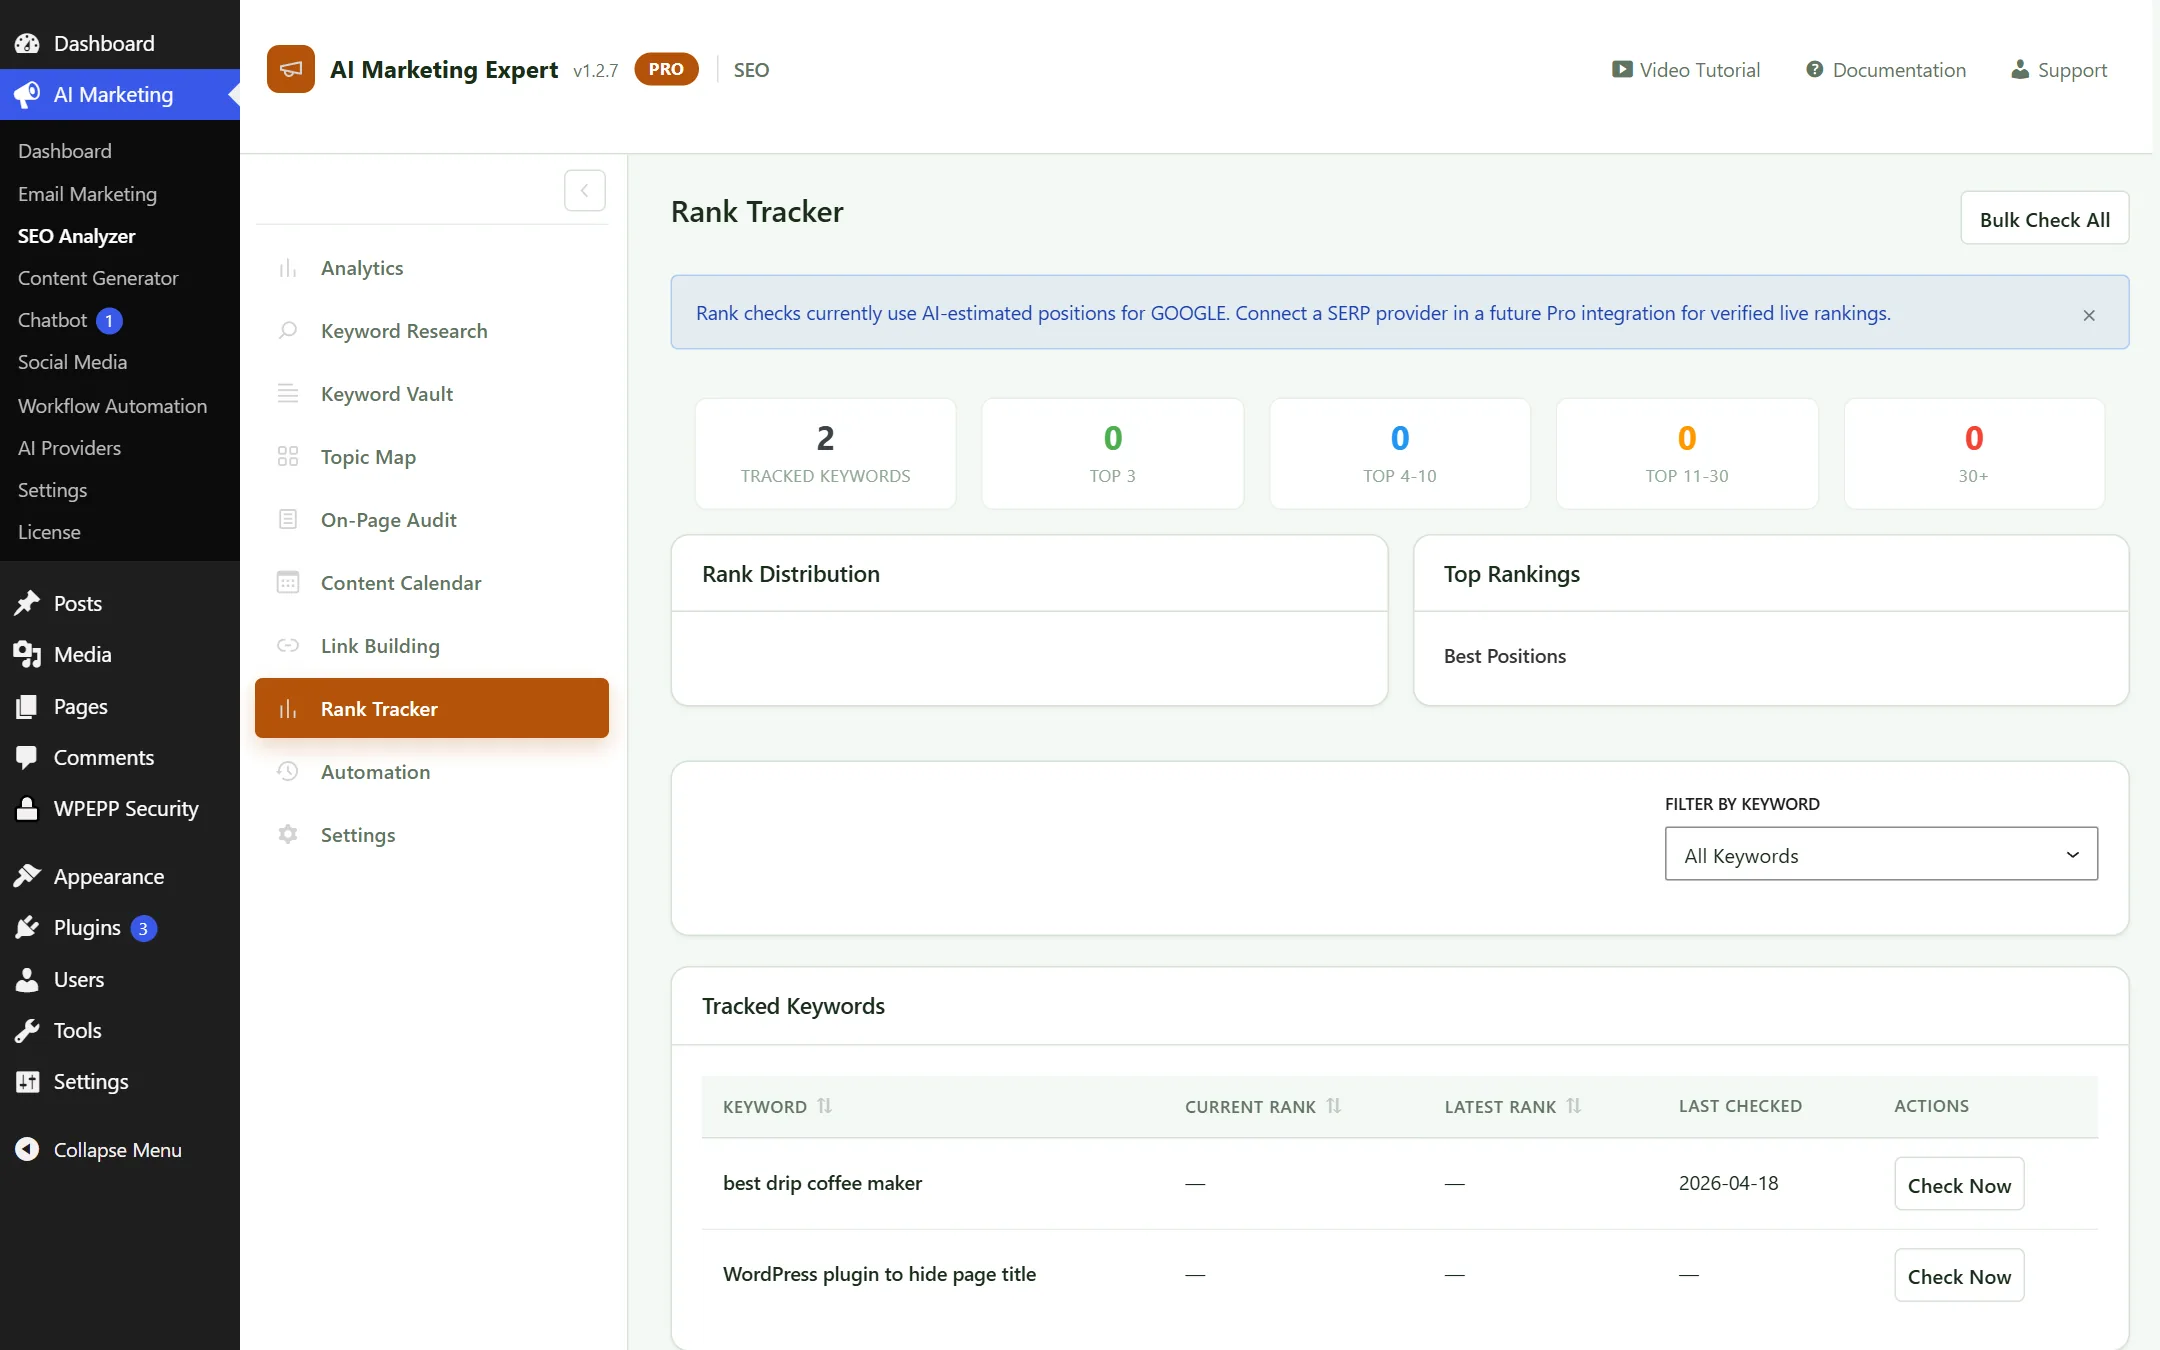Click the 2026-04-18 last checked date

(1728, 1183)
